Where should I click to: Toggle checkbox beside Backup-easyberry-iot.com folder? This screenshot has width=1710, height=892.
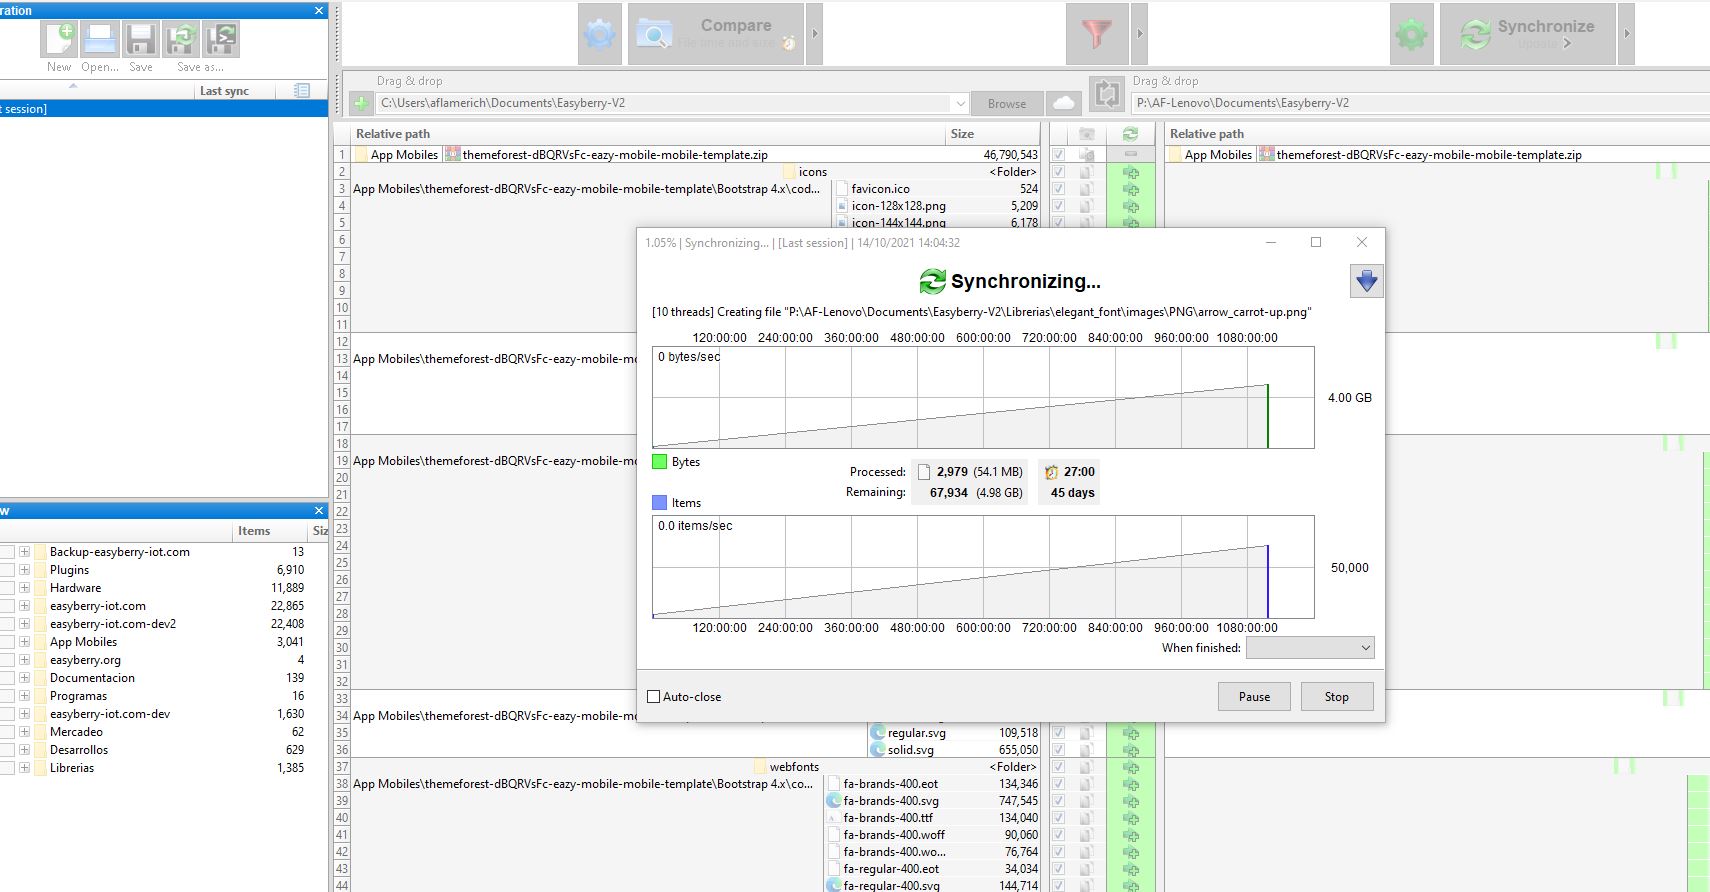point(6,552)
